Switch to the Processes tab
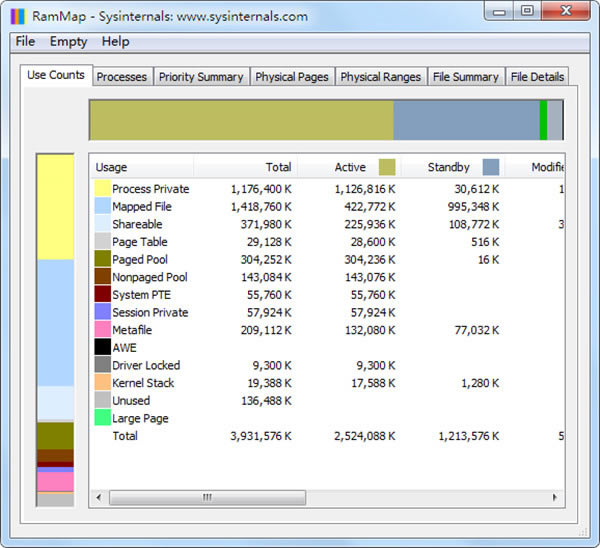Viewport: 600px width, 548px height. click(121, 77)
